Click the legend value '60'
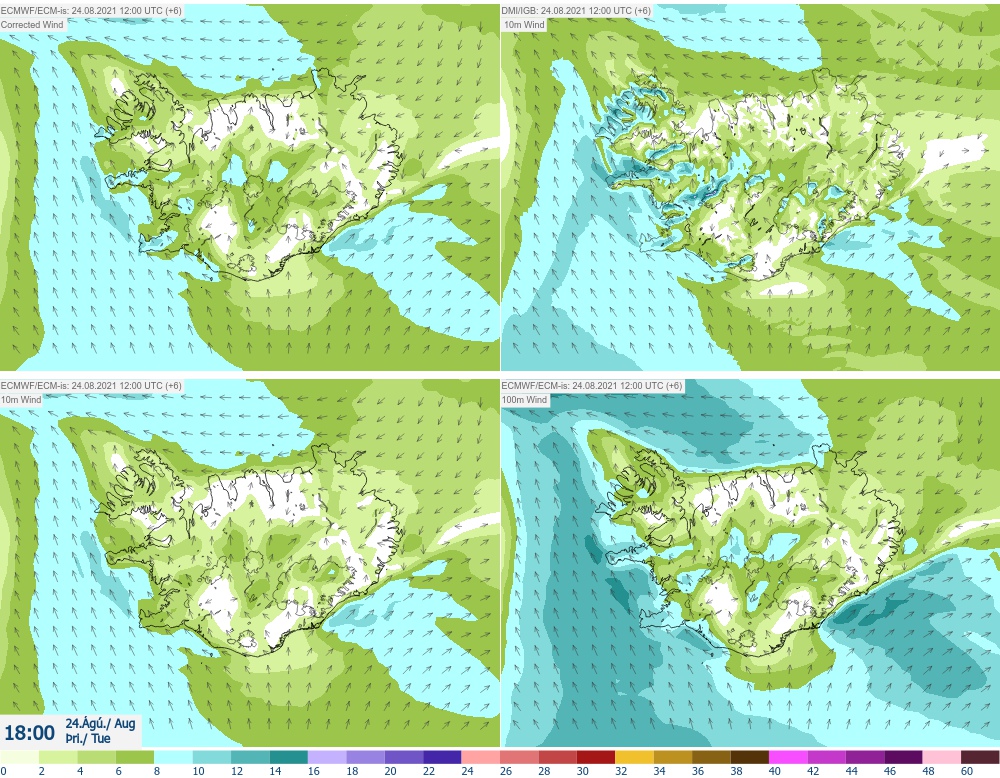This screenshot has width=1000, height=778. 966,771
